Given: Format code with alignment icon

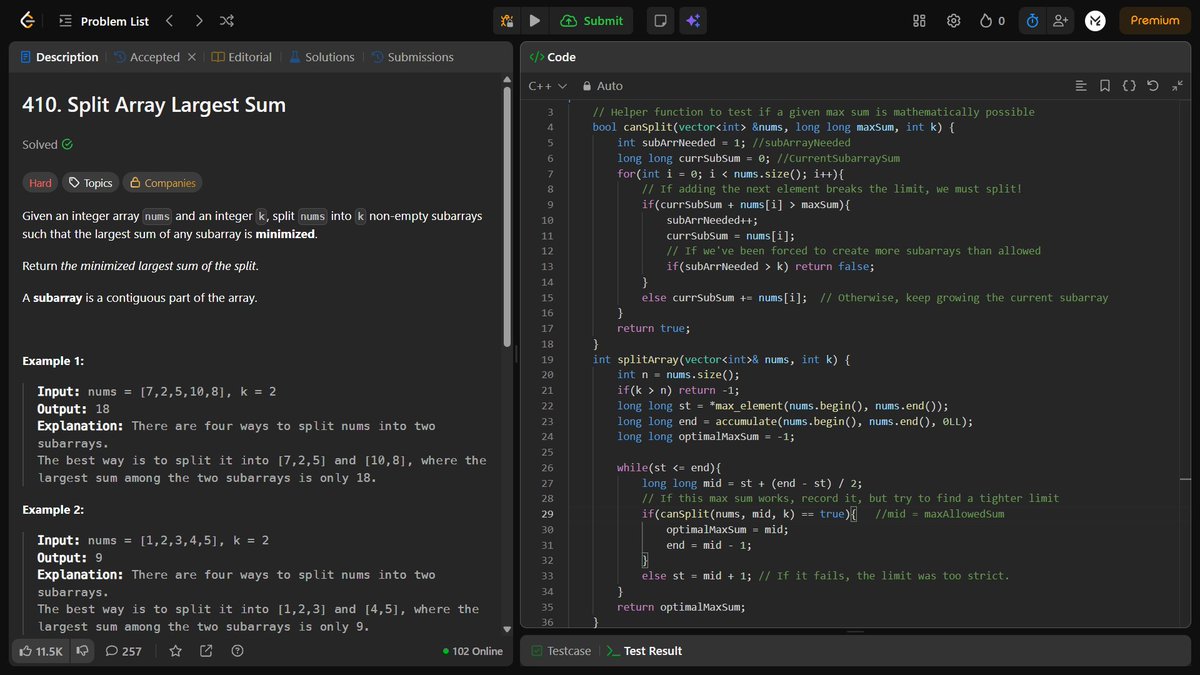Looking at the screenshot, I should click(1080, 86).
